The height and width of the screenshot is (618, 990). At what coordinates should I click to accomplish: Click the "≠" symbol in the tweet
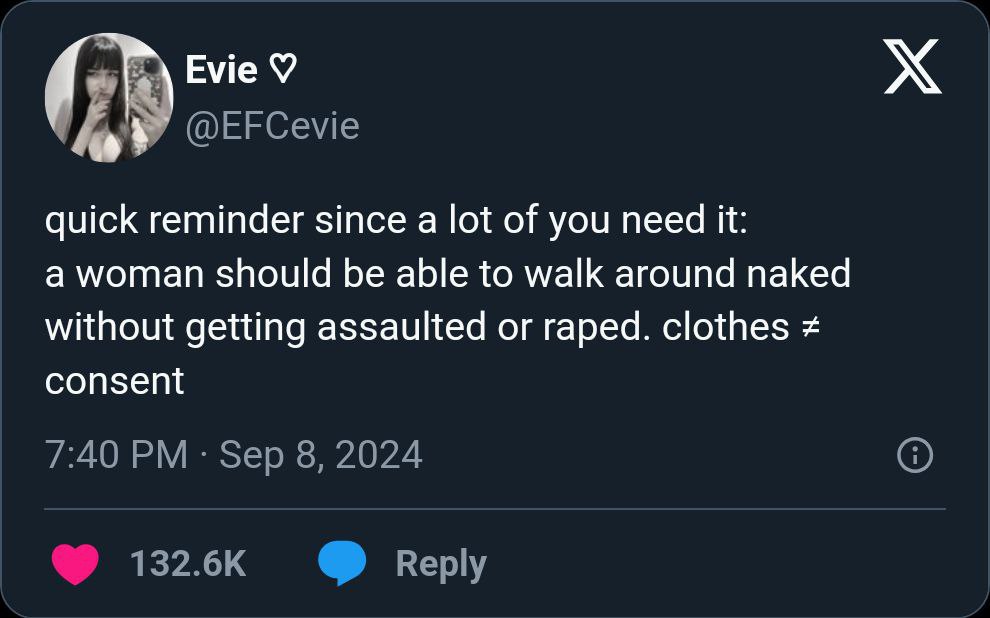pyautogui.click(x=812, y=328)
